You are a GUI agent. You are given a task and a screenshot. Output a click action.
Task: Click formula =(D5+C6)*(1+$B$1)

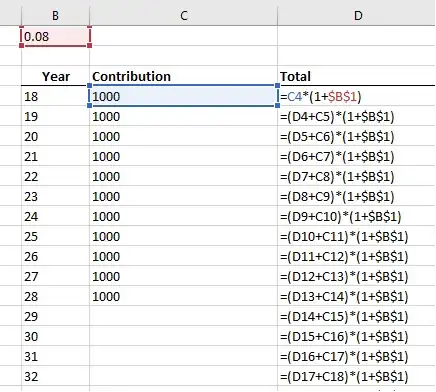pyautogui.click(x=357, y=136)
